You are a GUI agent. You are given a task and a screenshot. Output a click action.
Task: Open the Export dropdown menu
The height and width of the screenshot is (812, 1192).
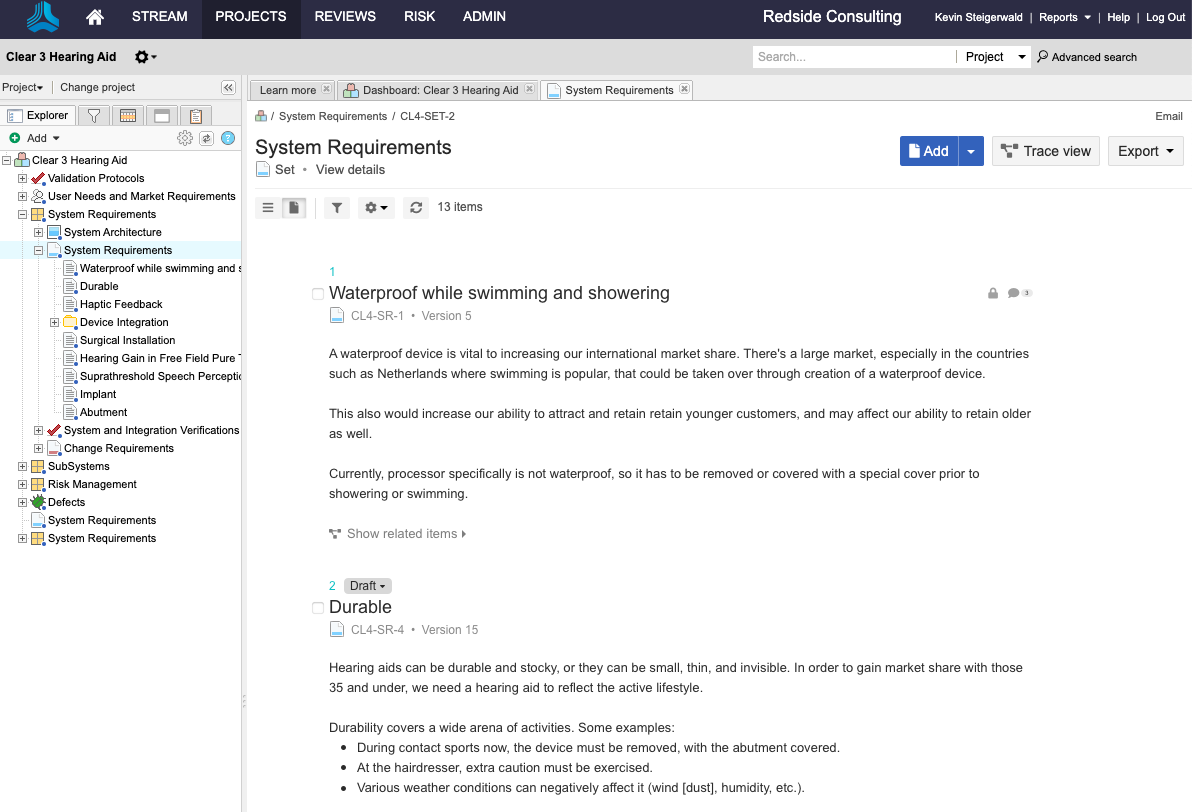(1145, 151)
